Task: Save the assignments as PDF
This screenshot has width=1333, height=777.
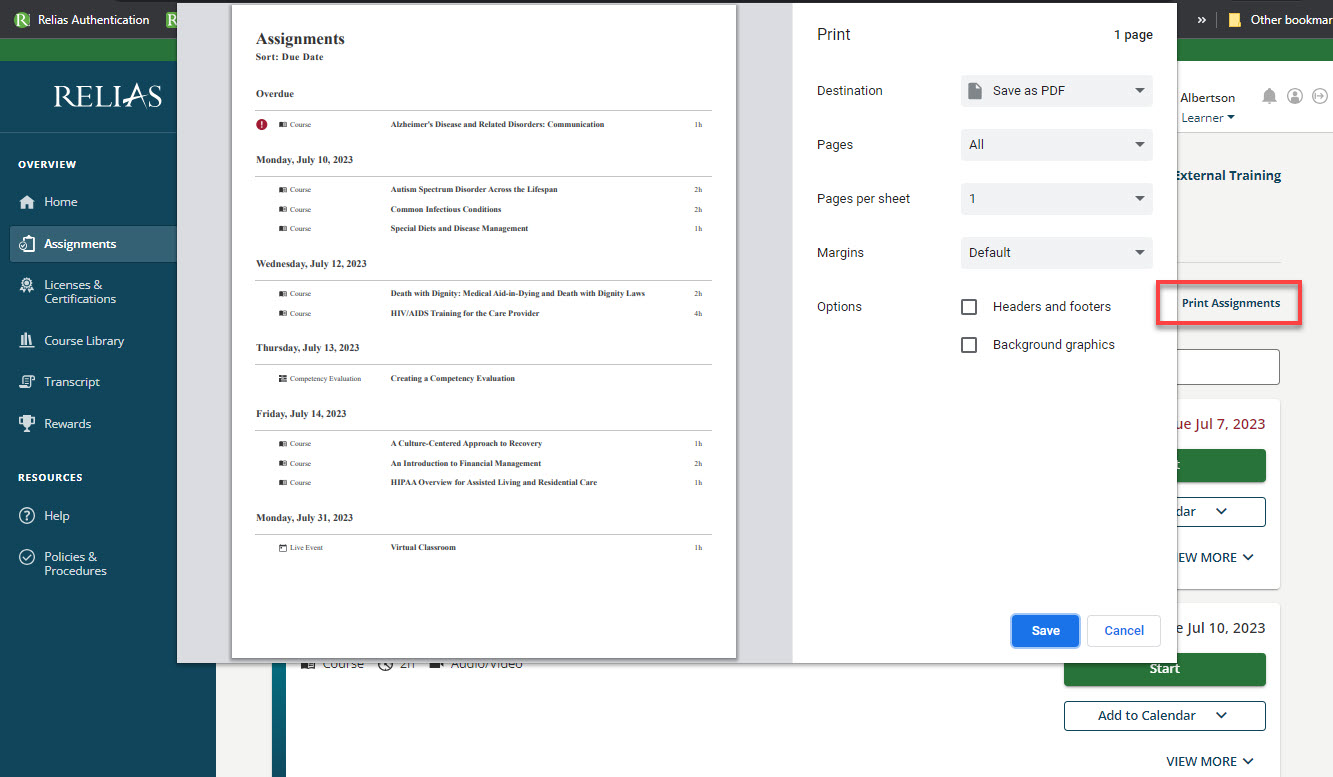Action: coord(1044,630)
